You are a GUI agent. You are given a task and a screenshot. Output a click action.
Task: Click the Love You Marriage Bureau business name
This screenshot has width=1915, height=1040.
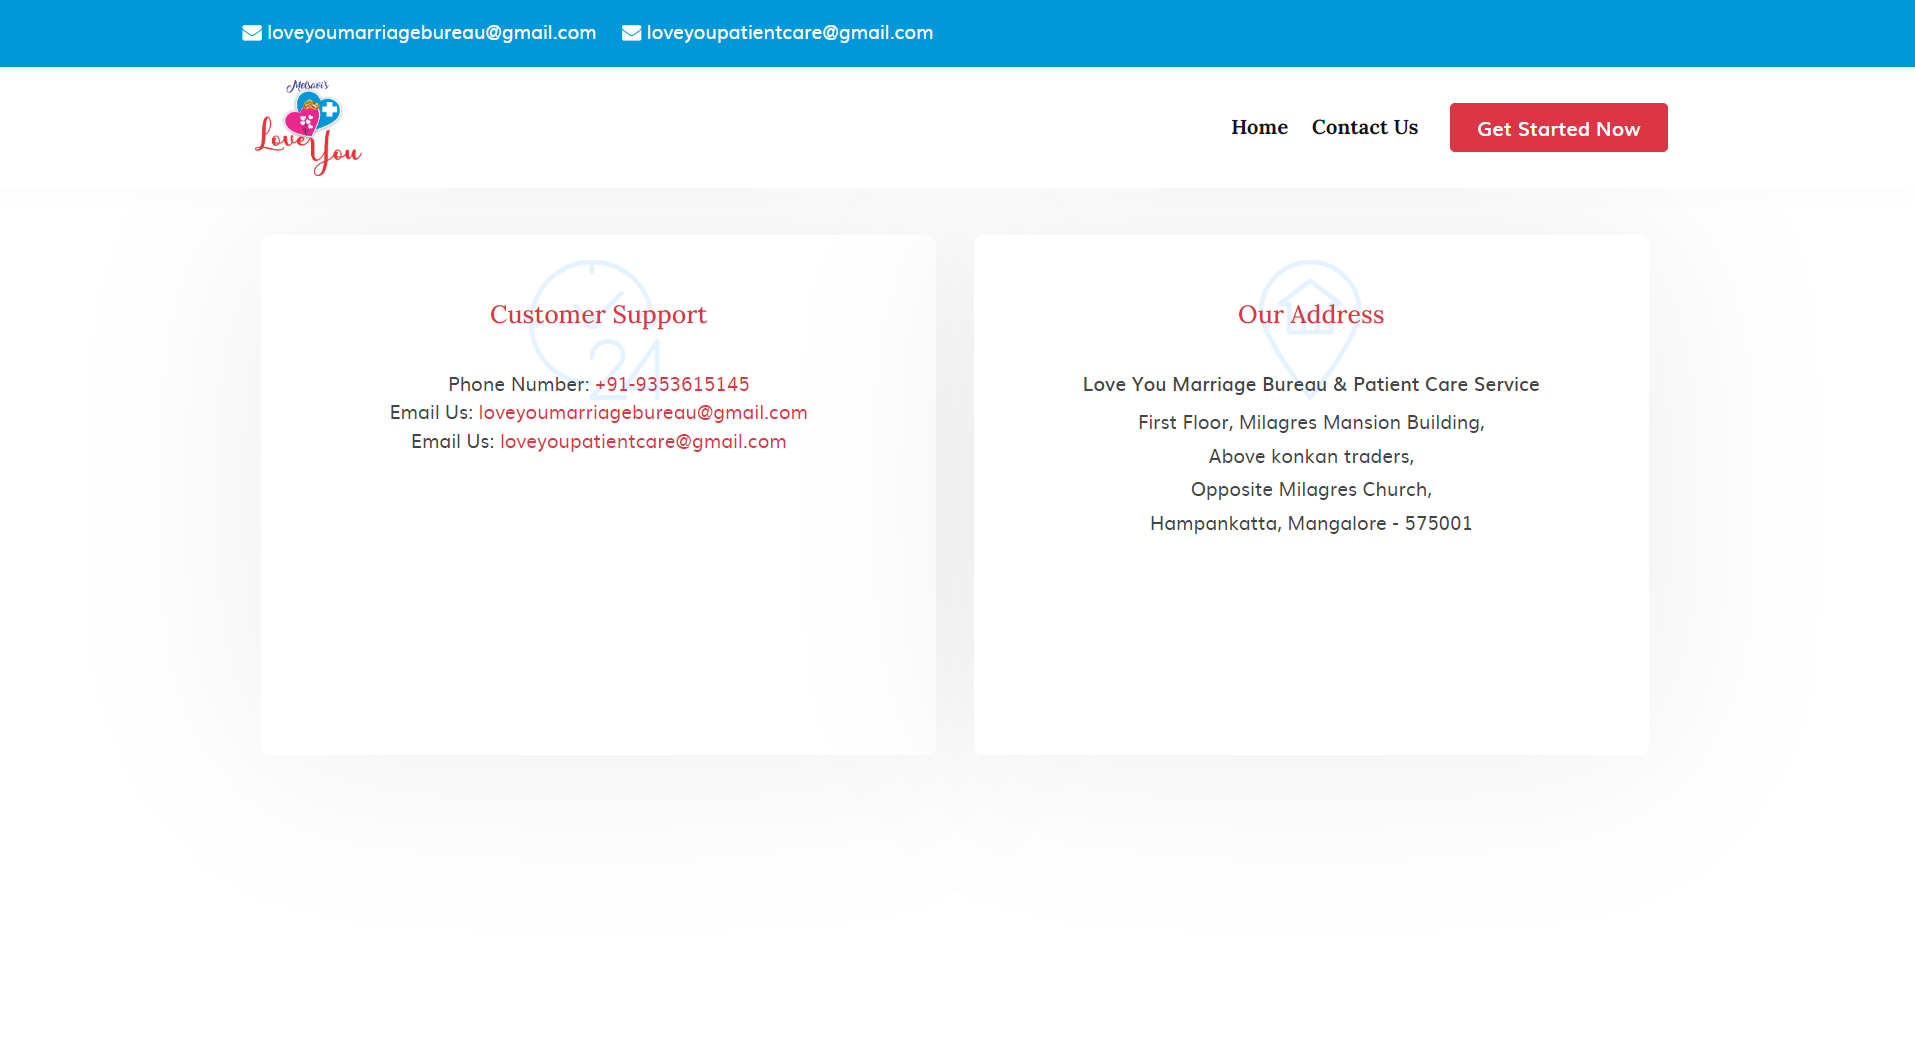[1310, 384]
